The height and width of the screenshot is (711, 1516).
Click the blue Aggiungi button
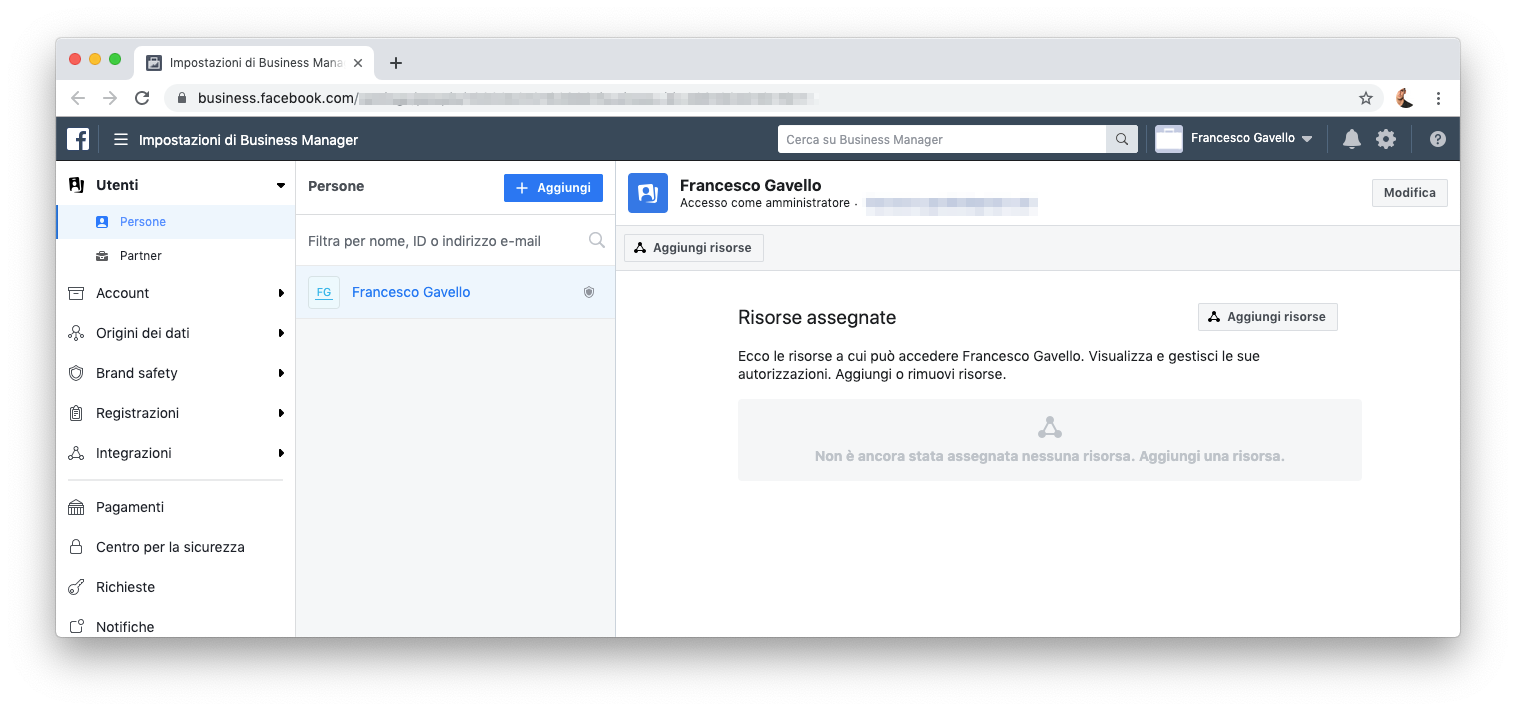tap(553, 188)
